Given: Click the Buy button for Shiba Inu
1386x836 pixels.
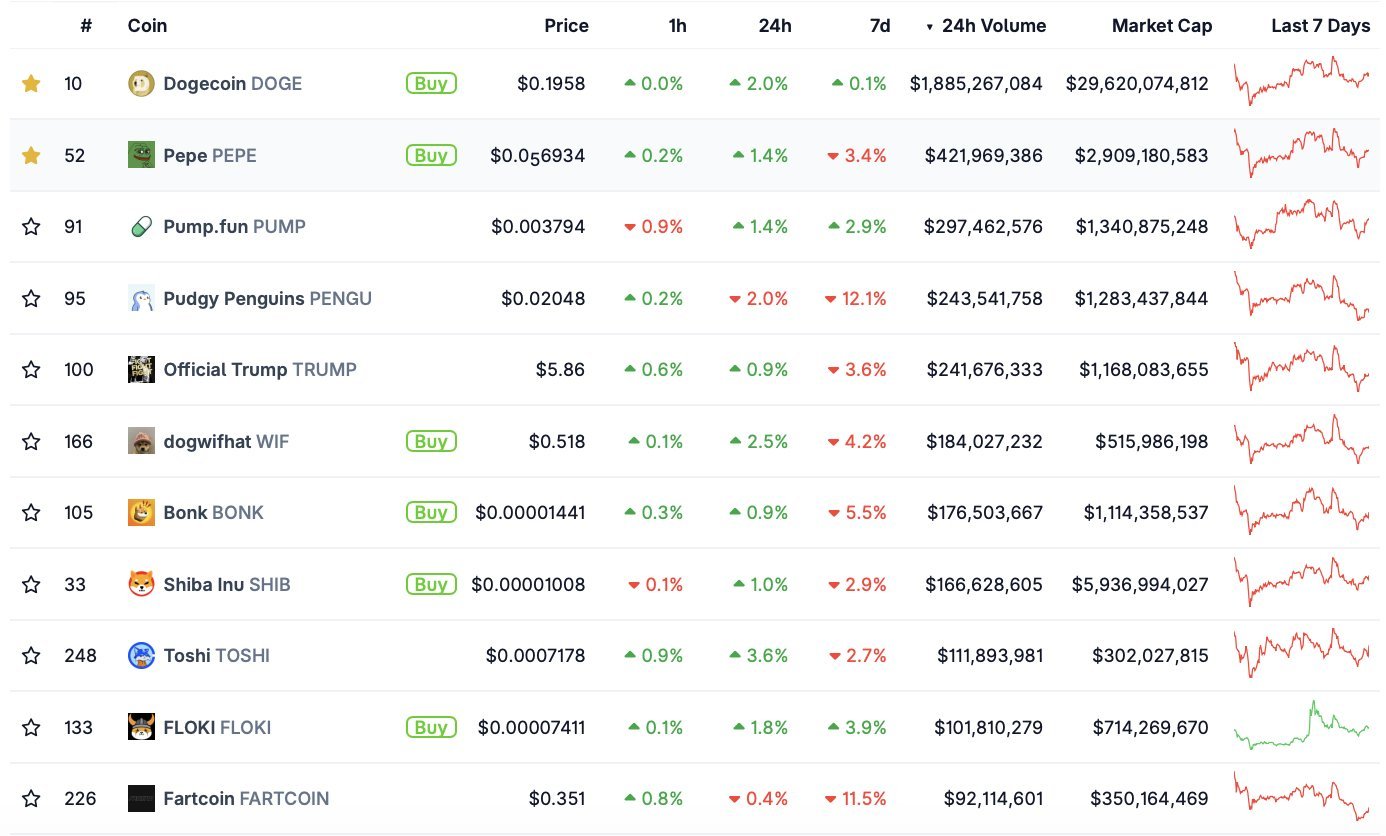Looking at the screenshot, I should 430,583.
